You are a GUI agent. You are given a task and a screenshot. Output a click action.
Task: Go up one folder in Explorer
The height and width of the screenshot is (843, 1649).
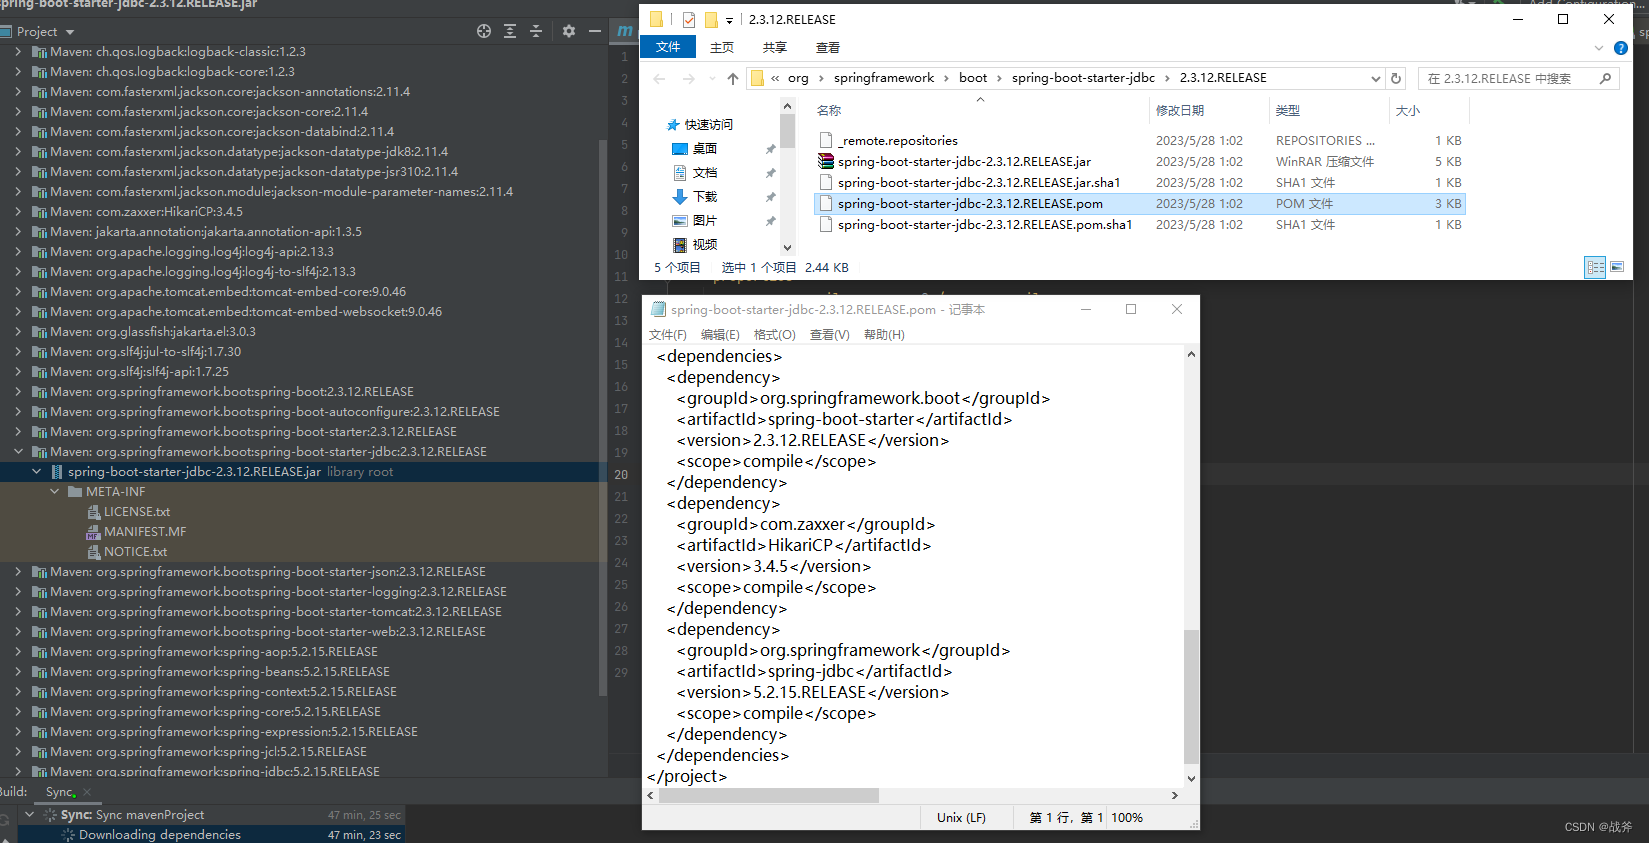(x=733, y=78)
